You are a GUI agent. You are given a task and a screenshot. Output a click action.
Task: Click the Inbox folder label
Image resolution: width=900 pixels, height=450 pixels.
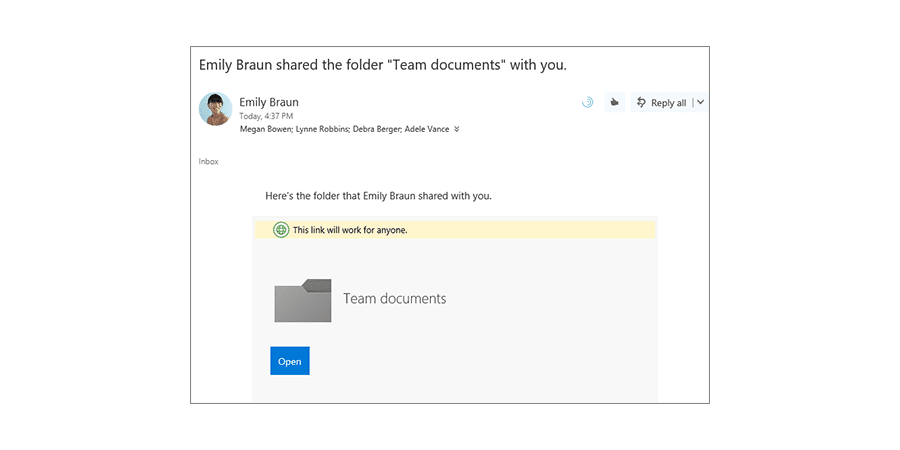(x=208, y=162)
